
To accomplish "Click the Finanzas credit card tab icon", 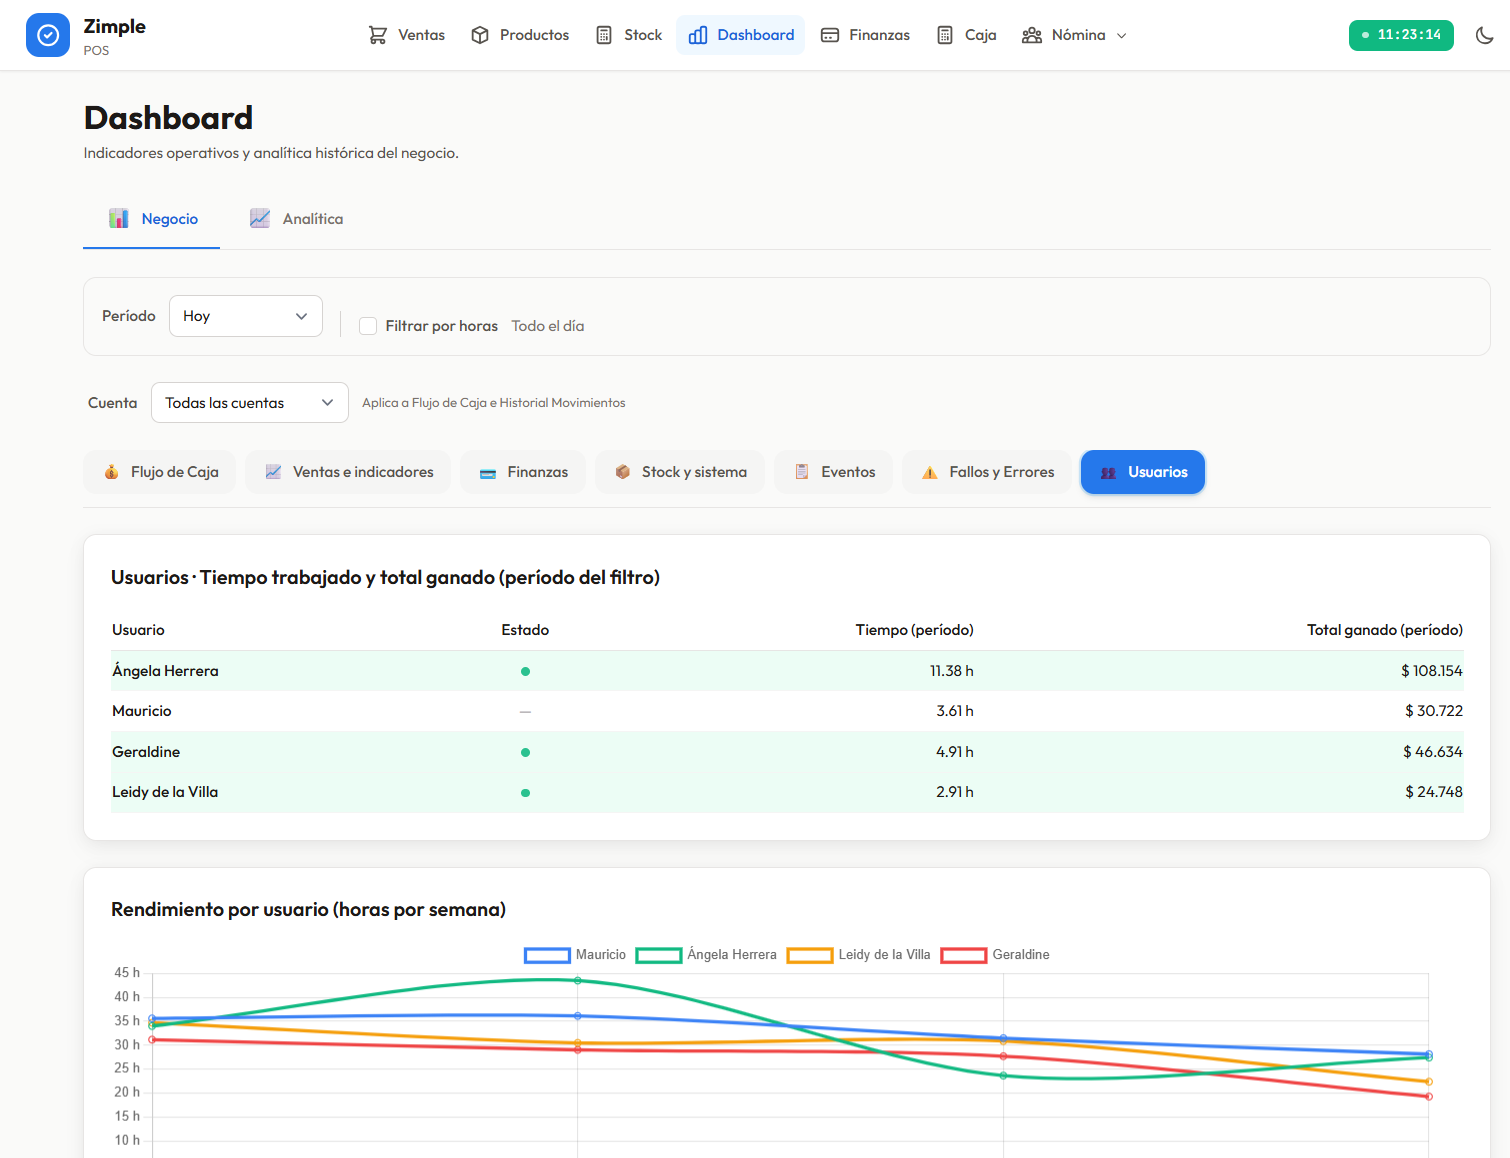I will [x=488, y=473].
